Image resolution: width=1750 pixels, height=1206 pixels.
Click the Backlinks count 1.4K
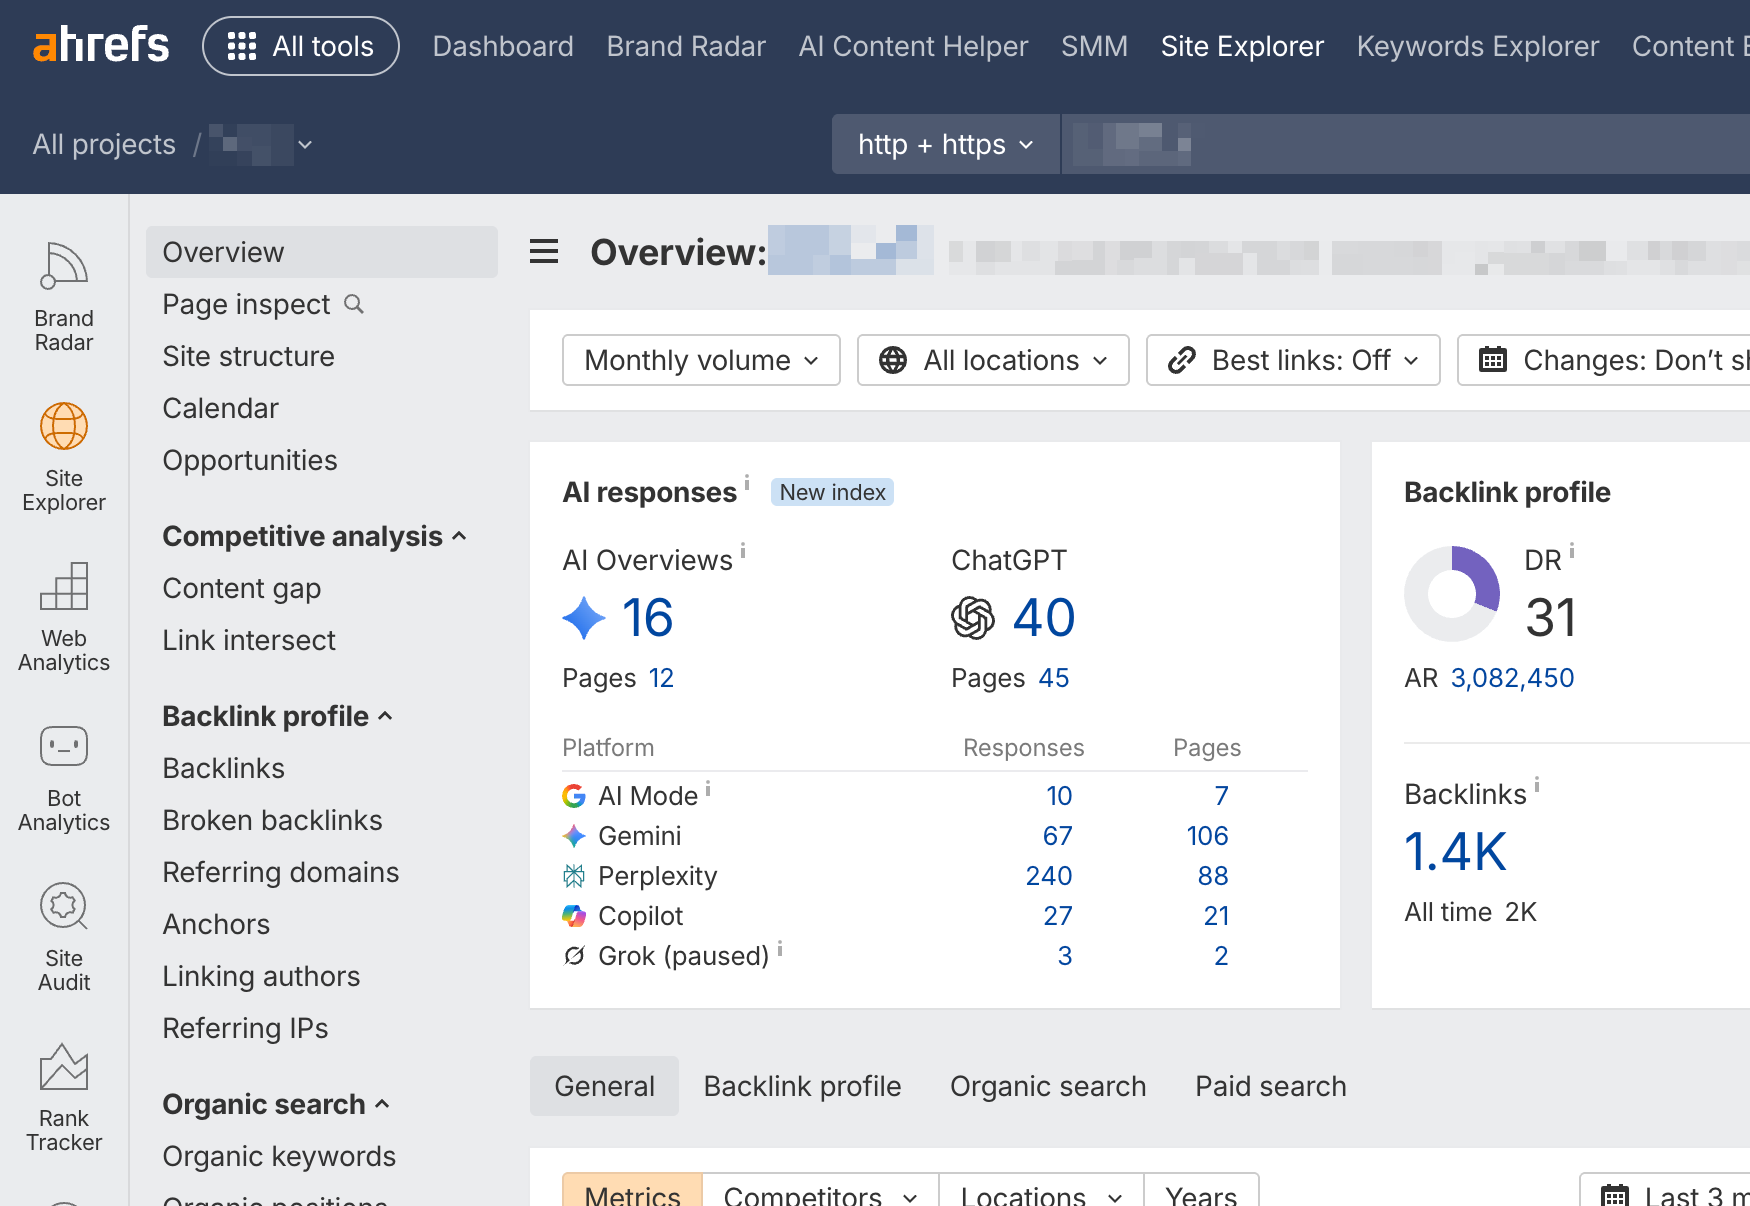point(1455,852)
